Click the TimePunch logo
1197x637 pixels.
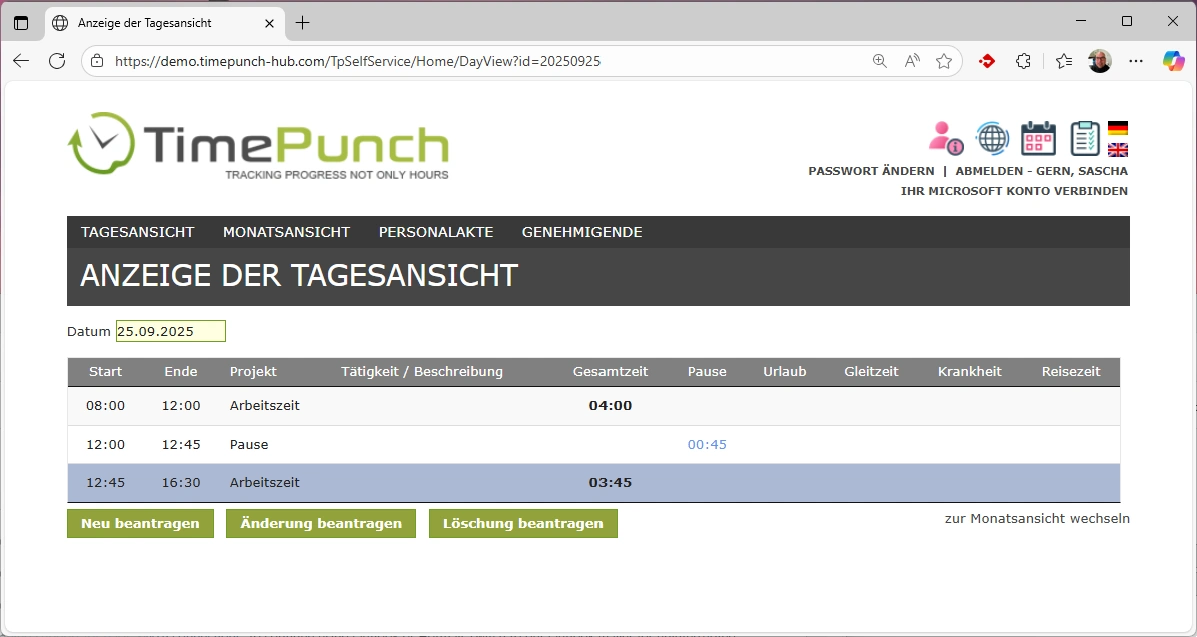pyautogui.click(x=258, y=147)
